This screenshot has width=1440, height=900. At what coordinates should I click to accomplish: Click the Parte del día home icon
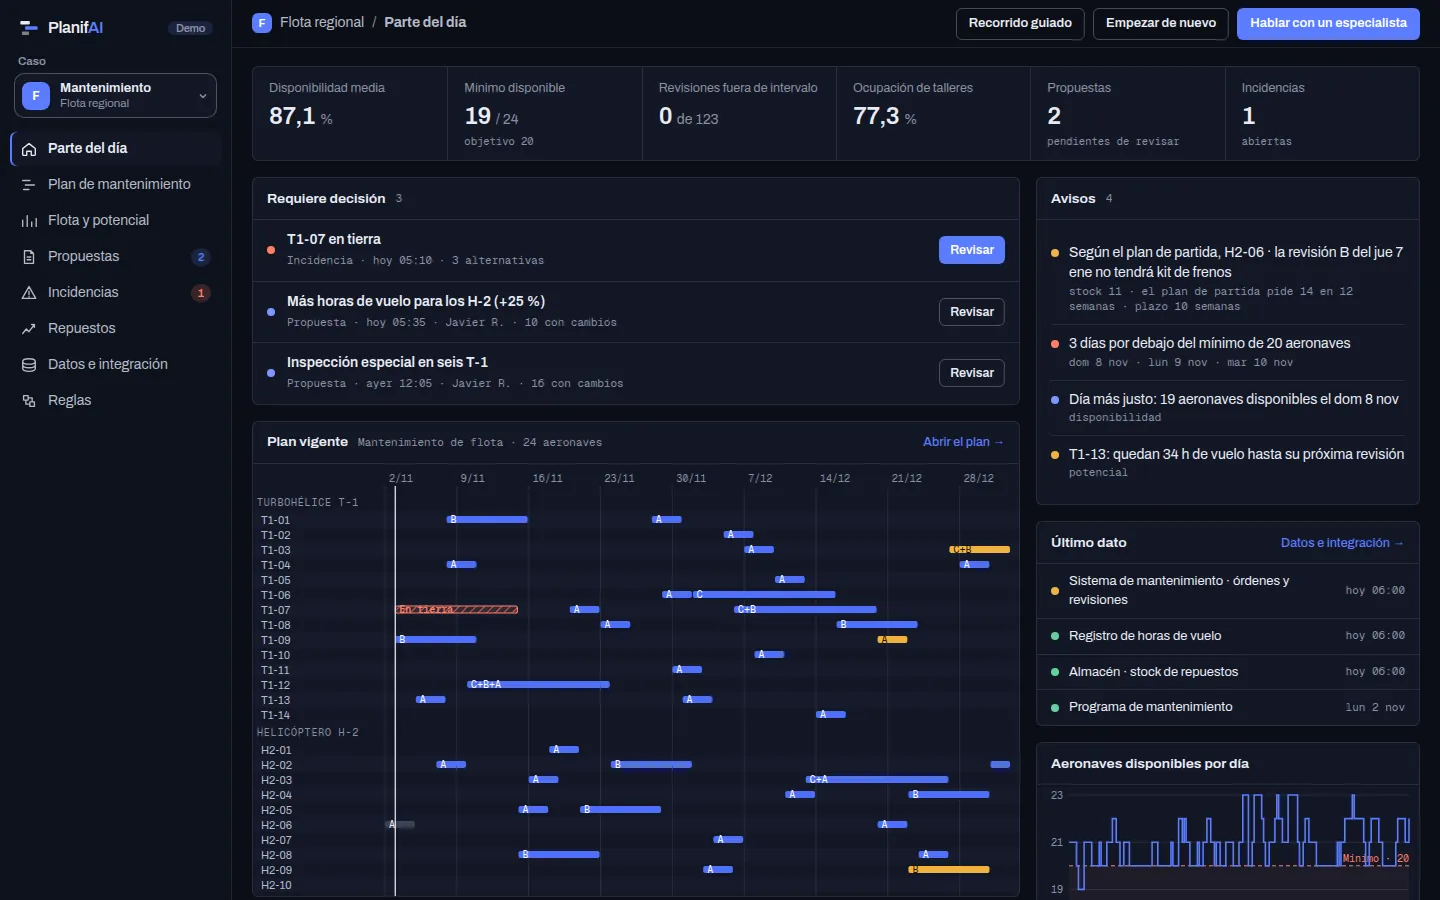(x=29, y=149)
